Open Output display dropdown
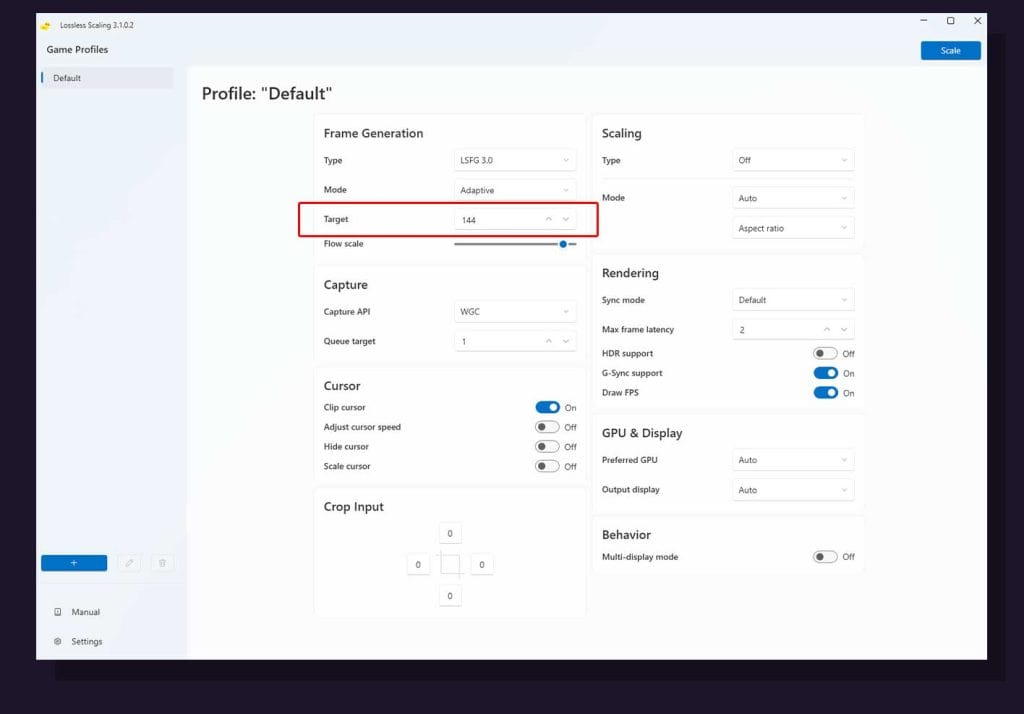This screenshot has height=714, width=1024. point(793,490)
